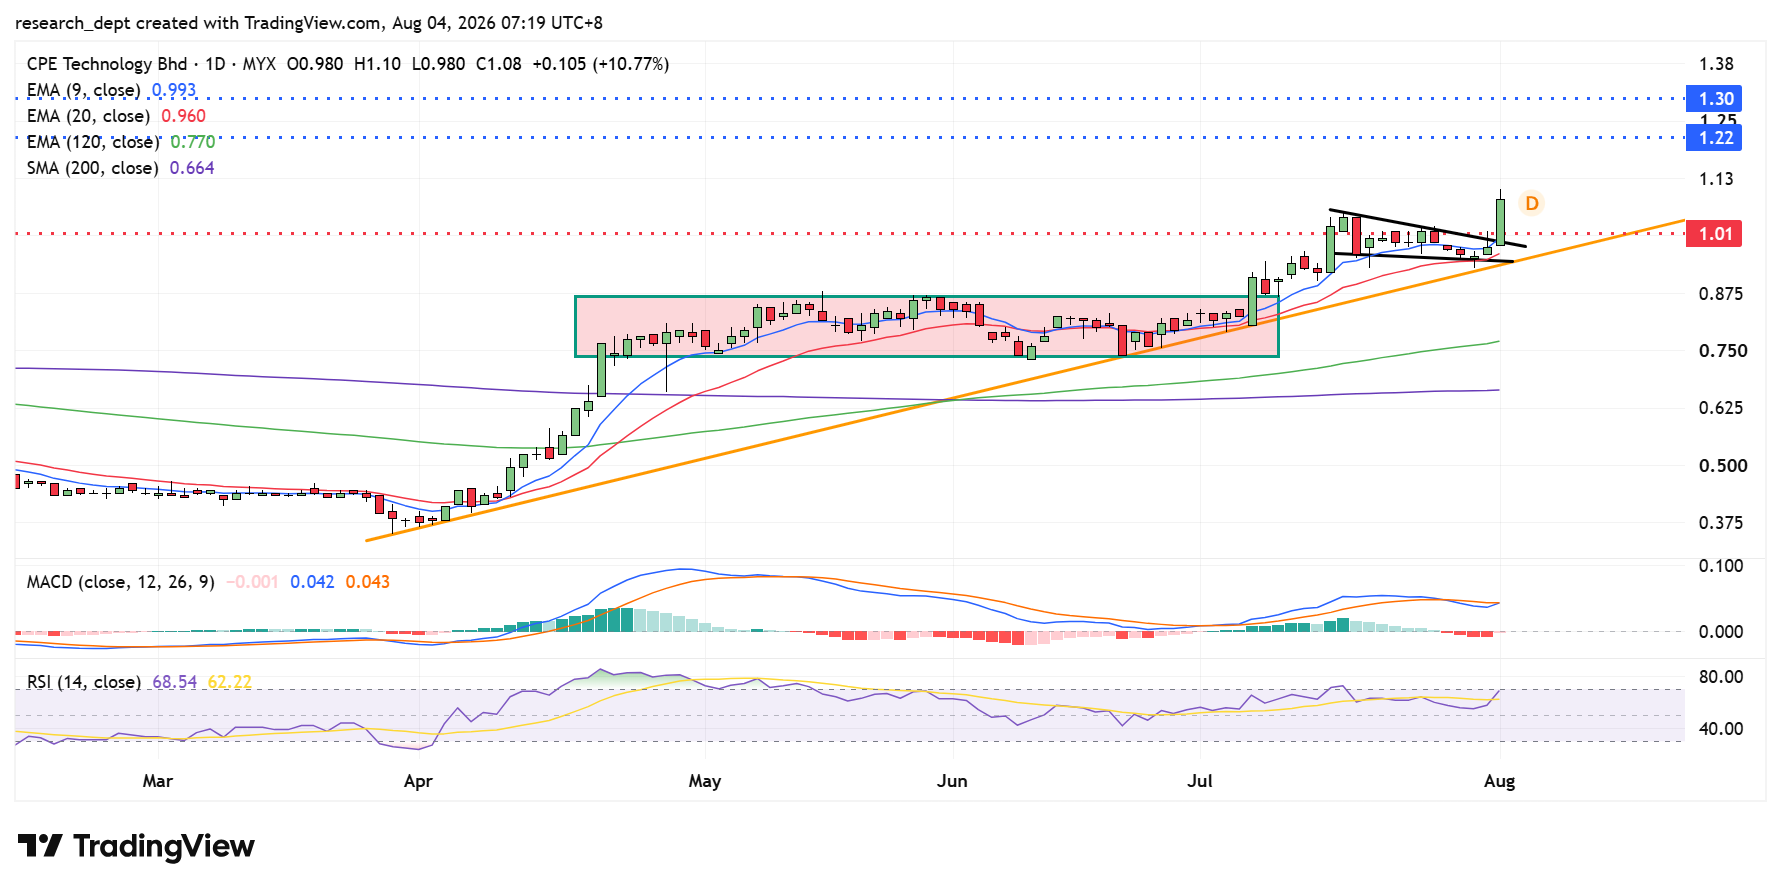
Task: Click the 1.38 price axis label
Action: (1716, 64)
